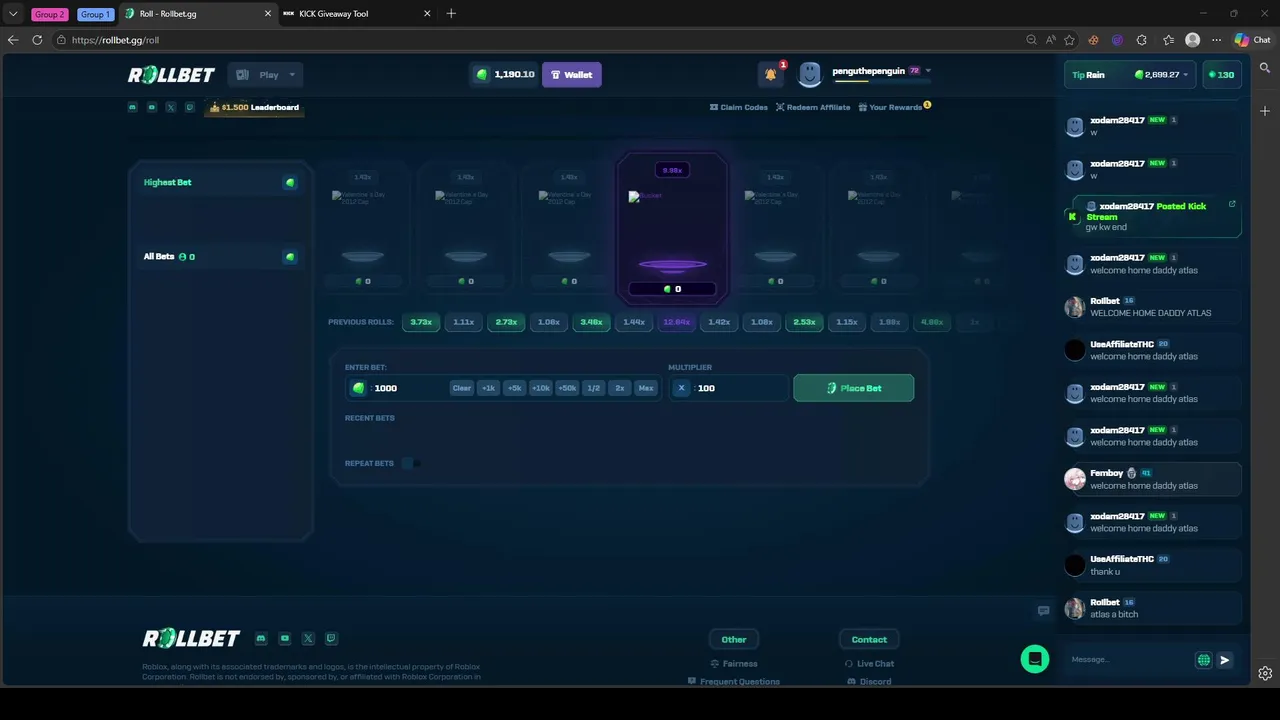The image size is (1280, 720).
Task: Refresh the page with the browser reload button
Action: pos(37,40)
